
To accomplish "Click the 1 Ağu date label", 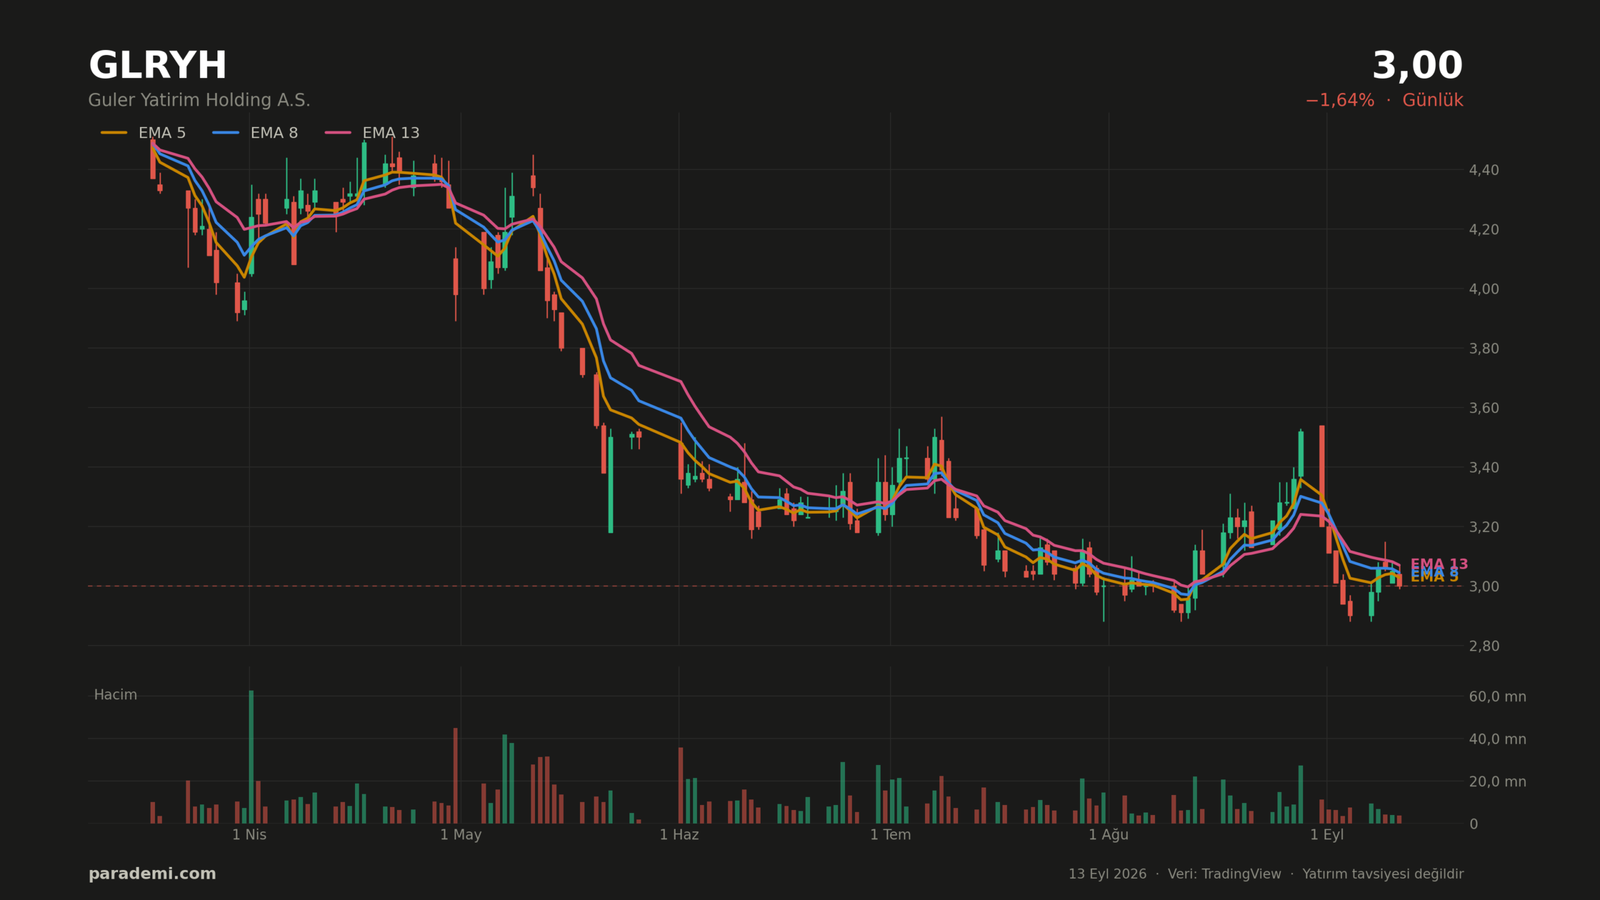I will pyautogui.click(x=1108, y=835).
